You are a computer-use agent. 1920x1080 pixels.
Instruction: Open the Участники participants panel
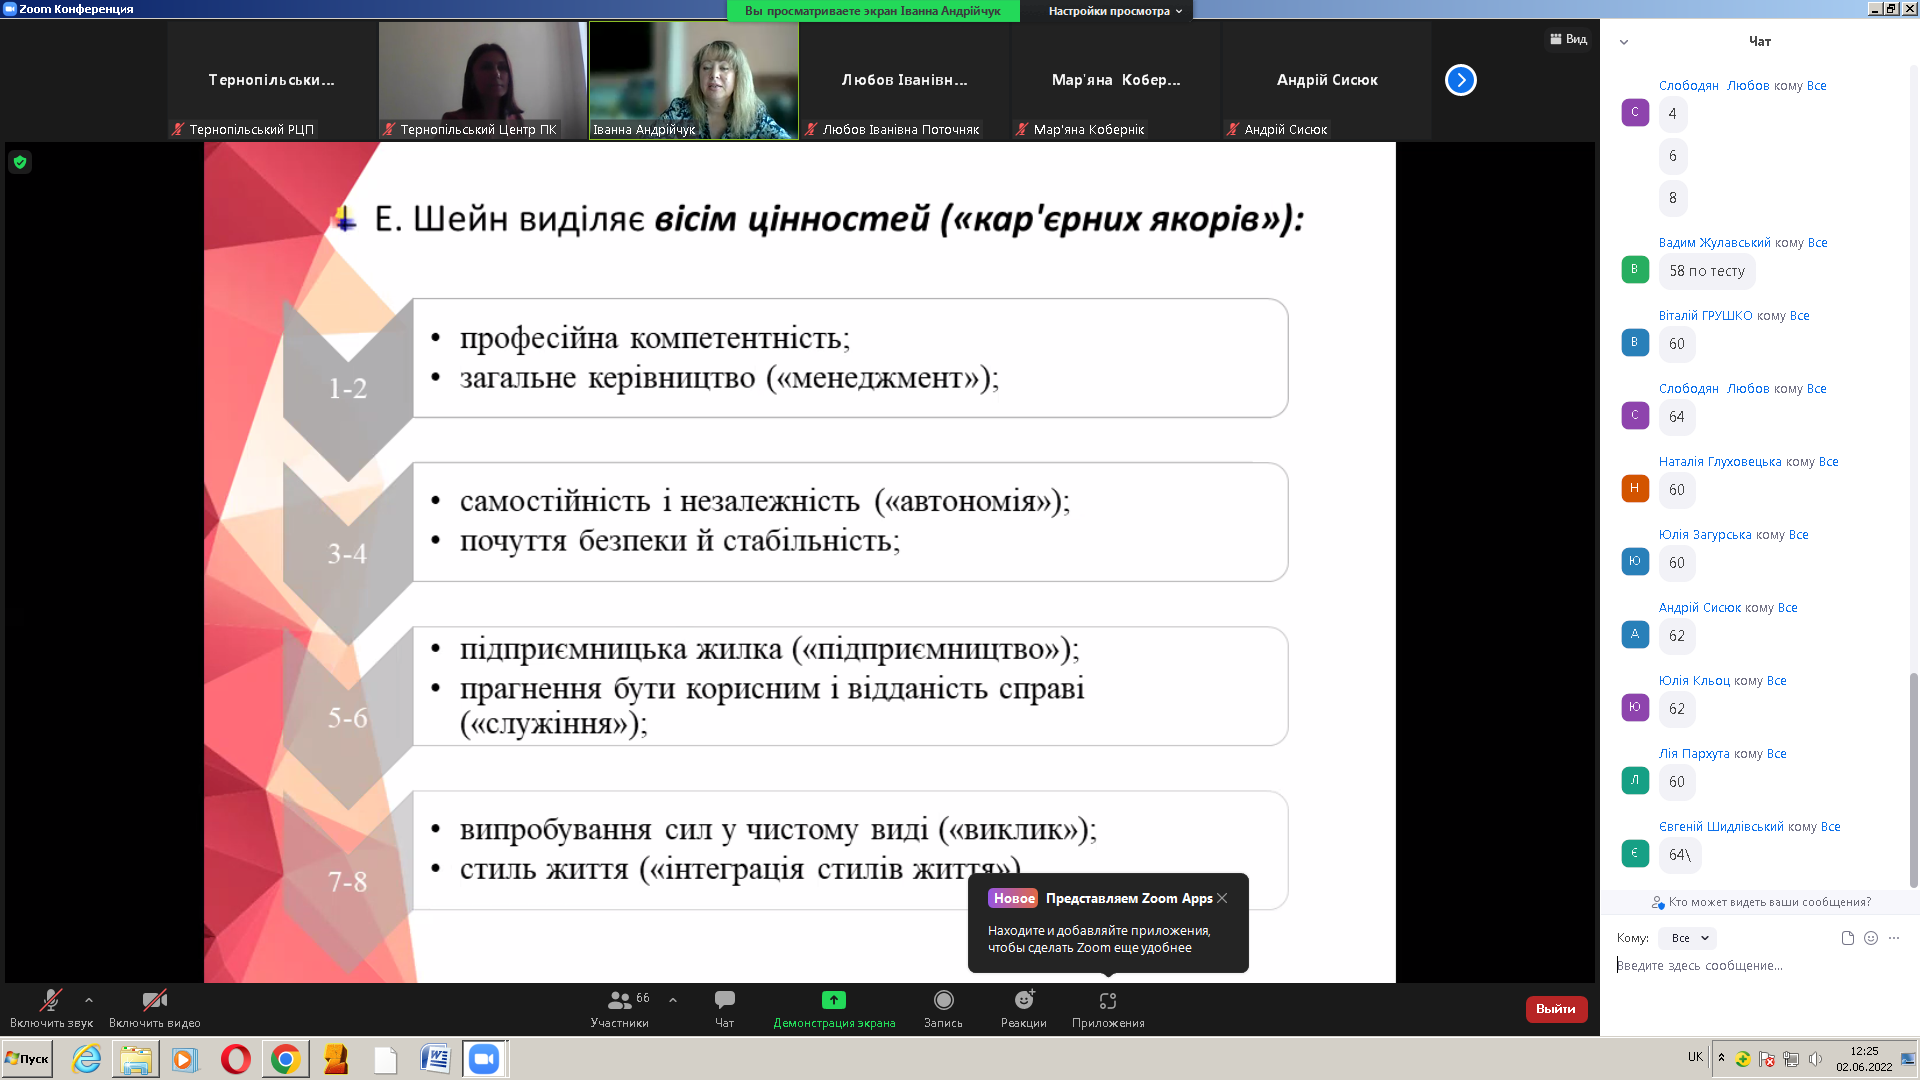click(x=619, y=1008)
